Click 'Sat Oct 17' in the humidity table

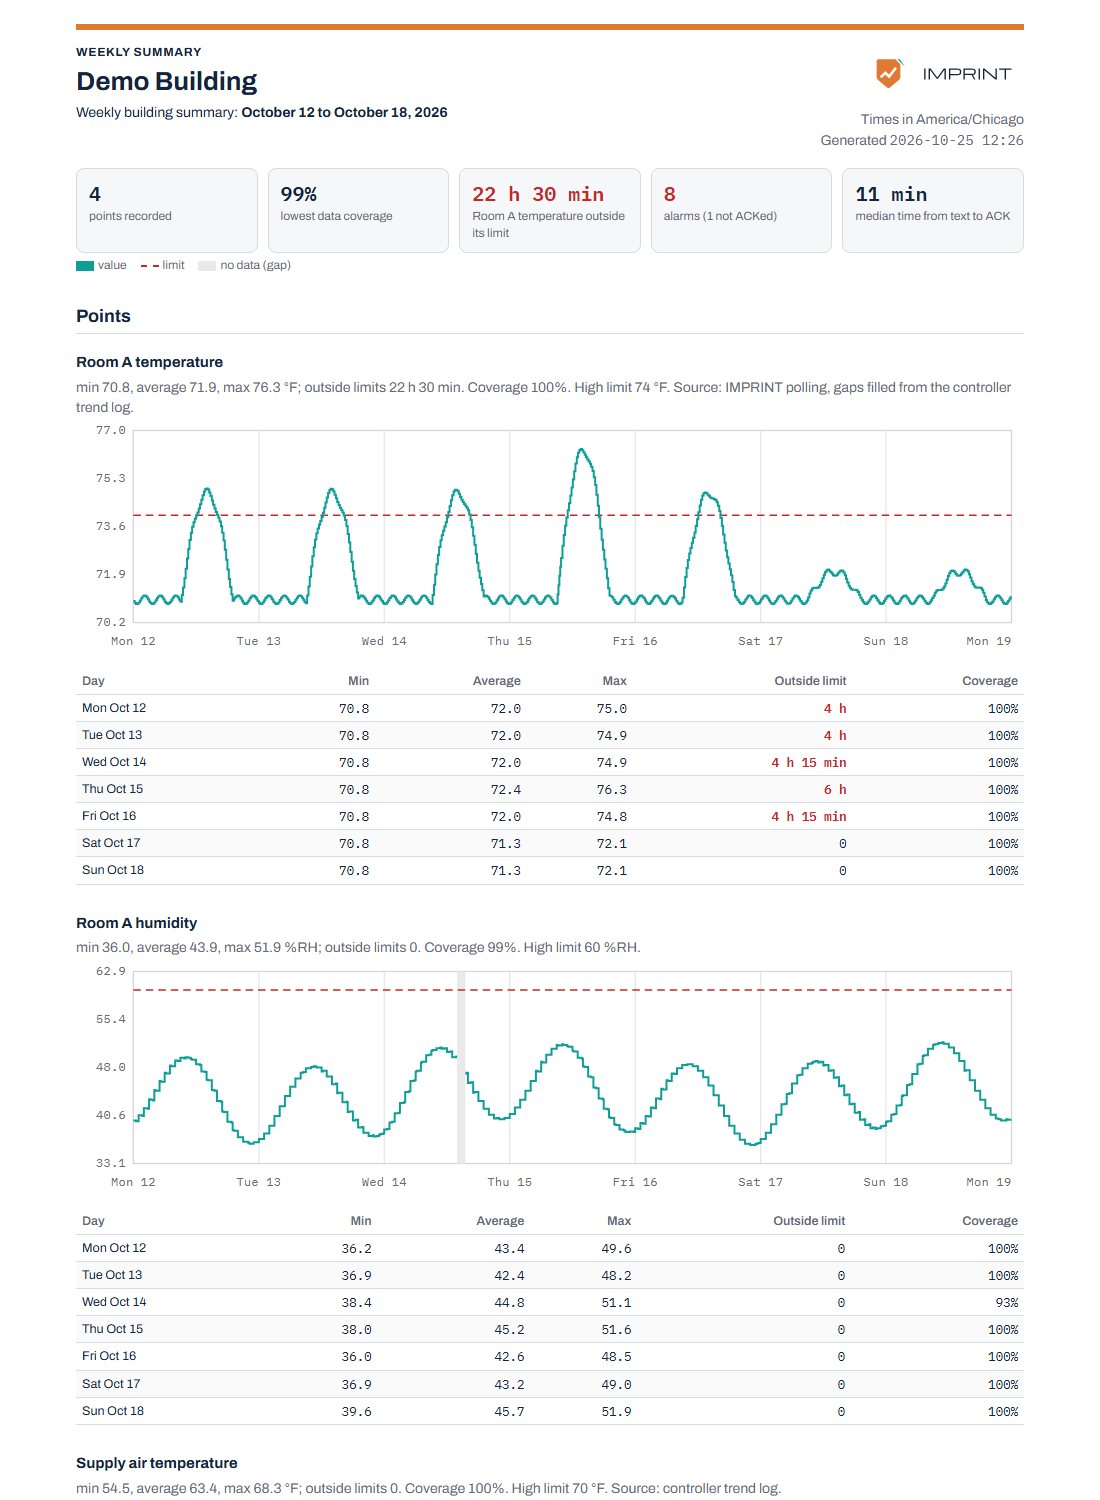coord(111,1384)
